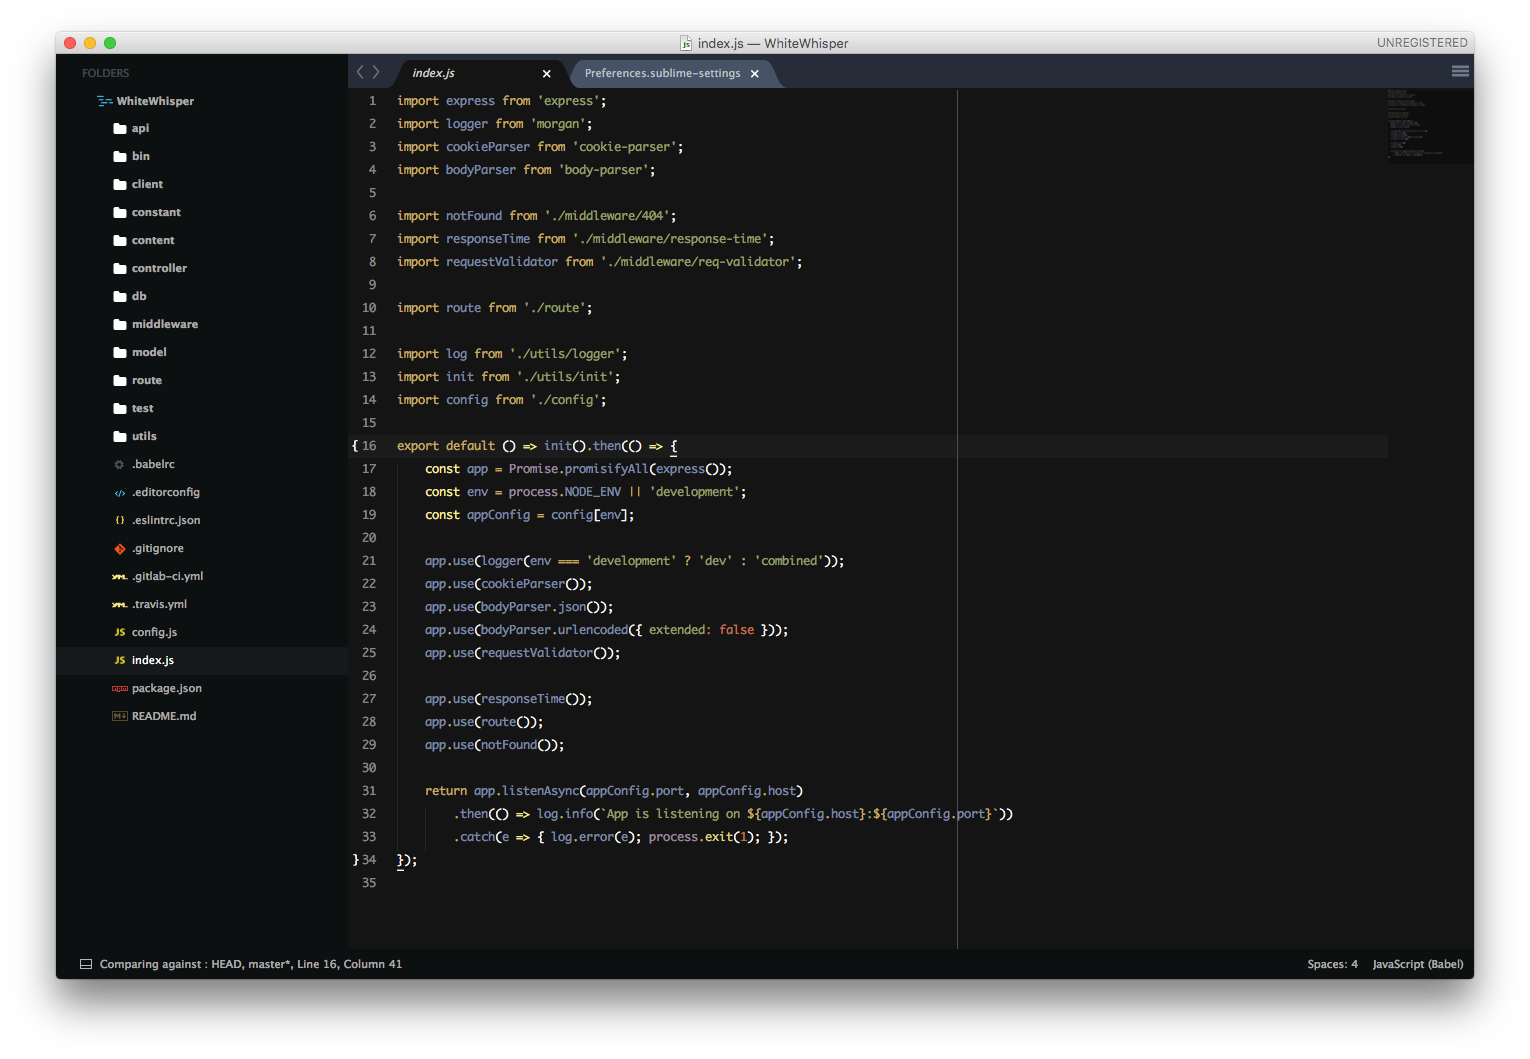Click the JS icon next to config.js
The image size is (1530, 1059).
120,632
